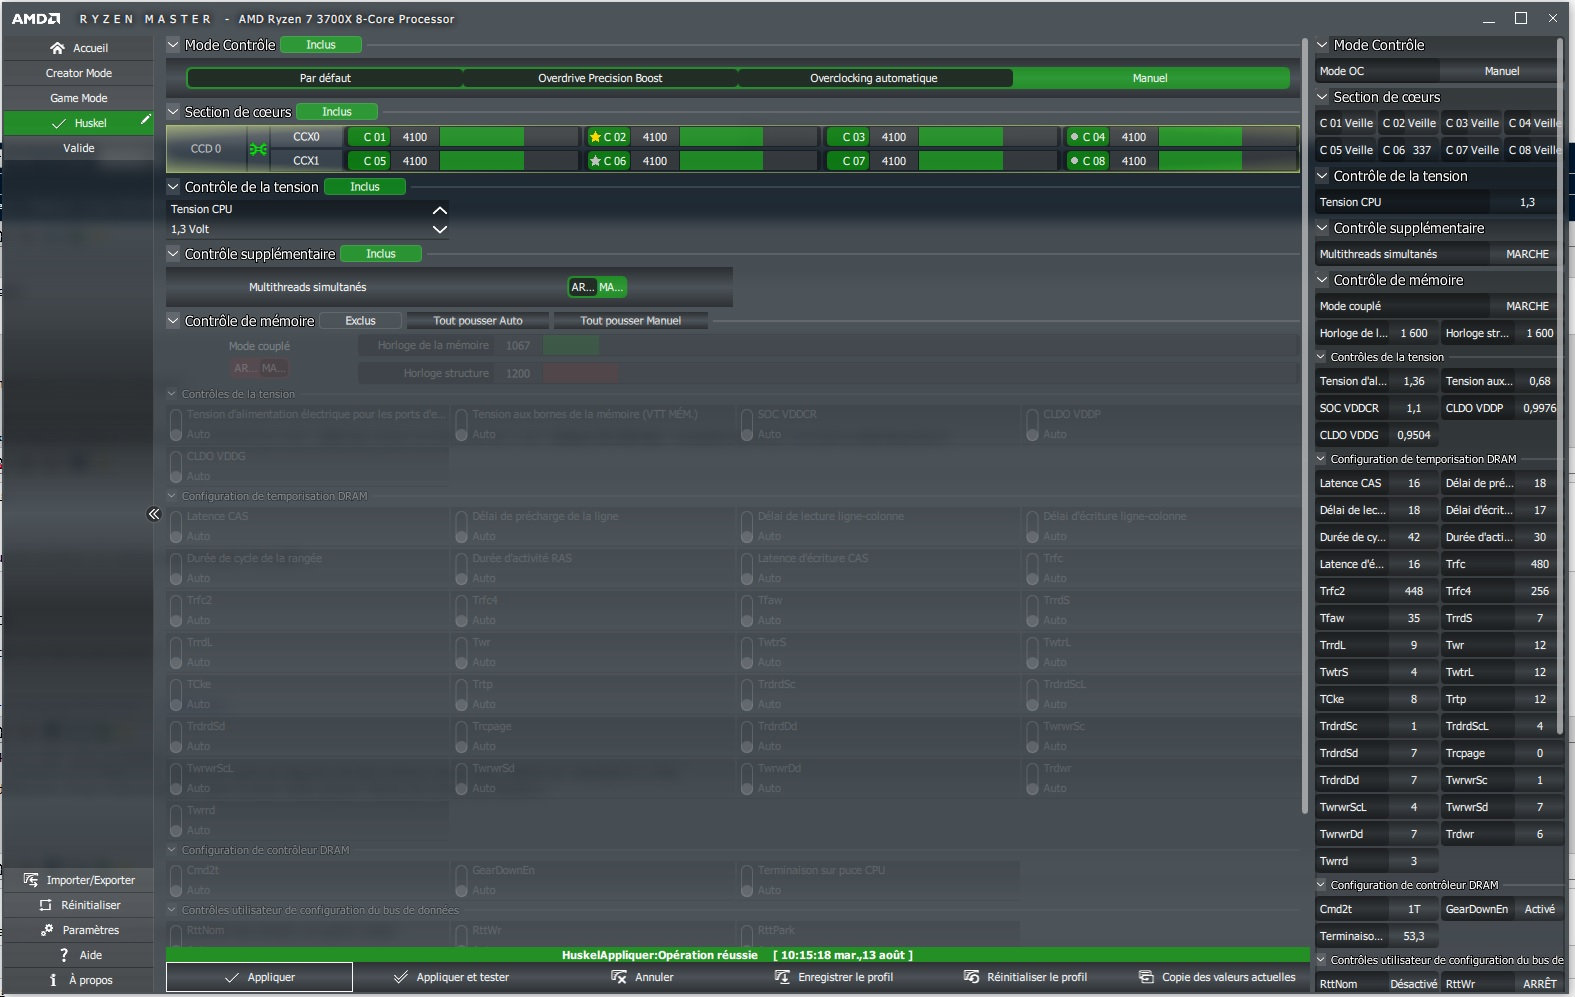
Task: Decrease Tension CPU with the down arrow
Action: coord(439,229)
